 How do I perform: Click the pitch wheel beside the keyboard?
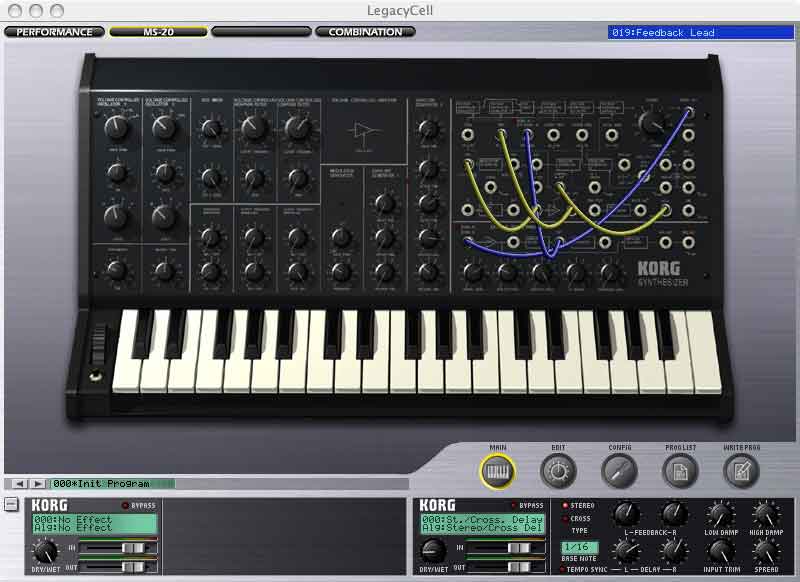click(x=98, y=344)
